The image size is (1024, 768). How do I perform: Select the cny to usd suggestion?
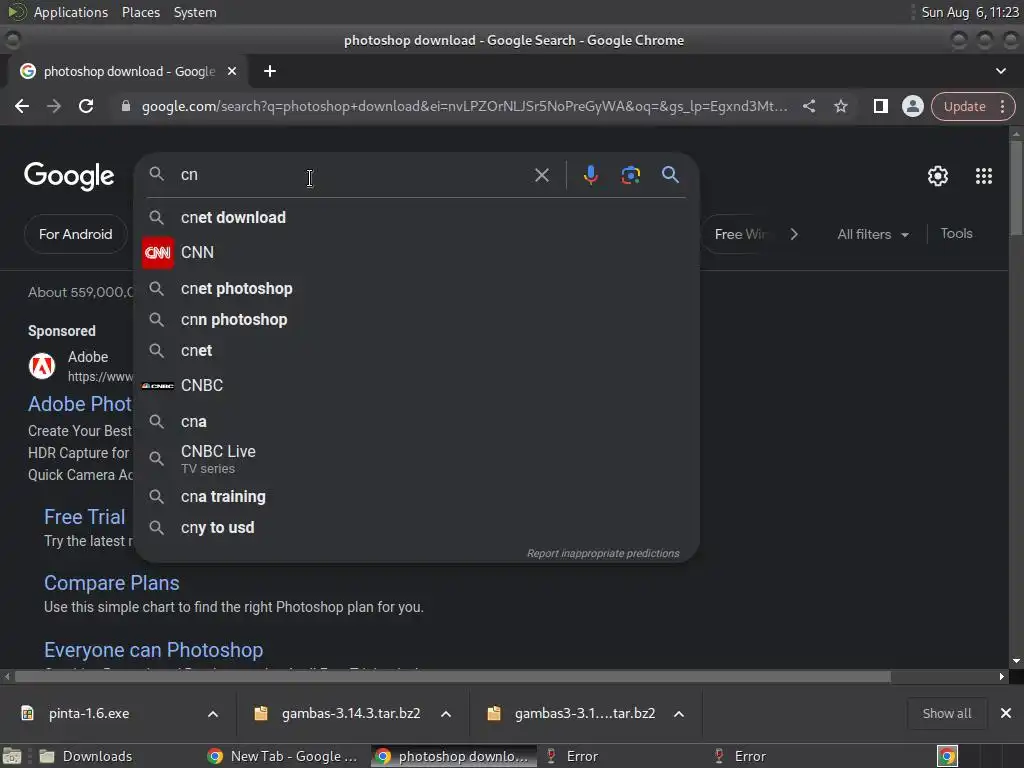(417, 528)
